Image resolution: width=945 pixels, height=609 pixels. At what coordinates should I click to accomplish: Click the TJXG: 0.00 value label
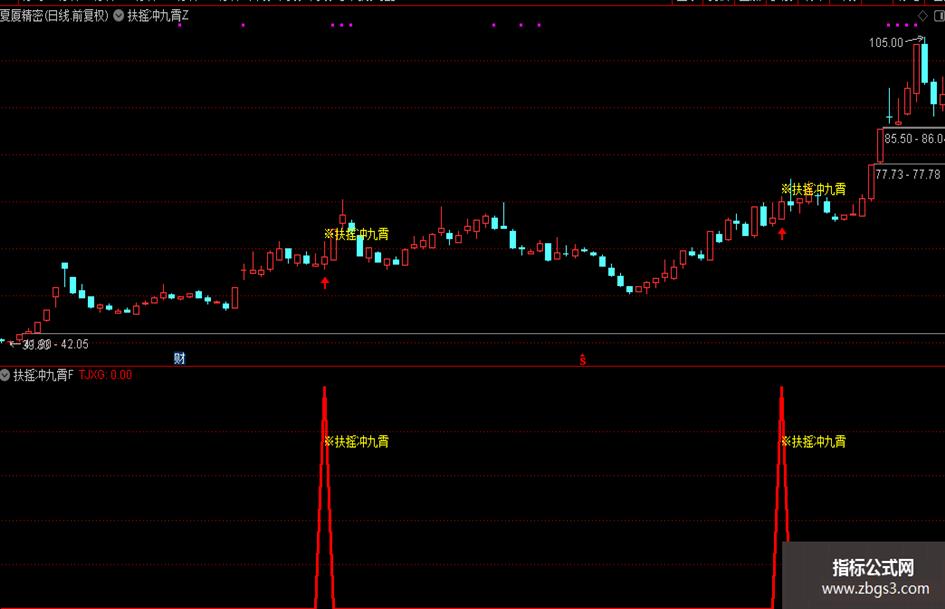[x=105, y=375]
